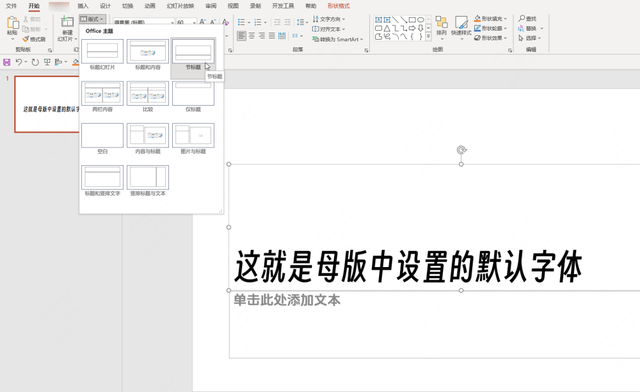Choose the Title Only (仅标题) layout
The height and width of the screenshot is (392, 640).
(193, 97)
